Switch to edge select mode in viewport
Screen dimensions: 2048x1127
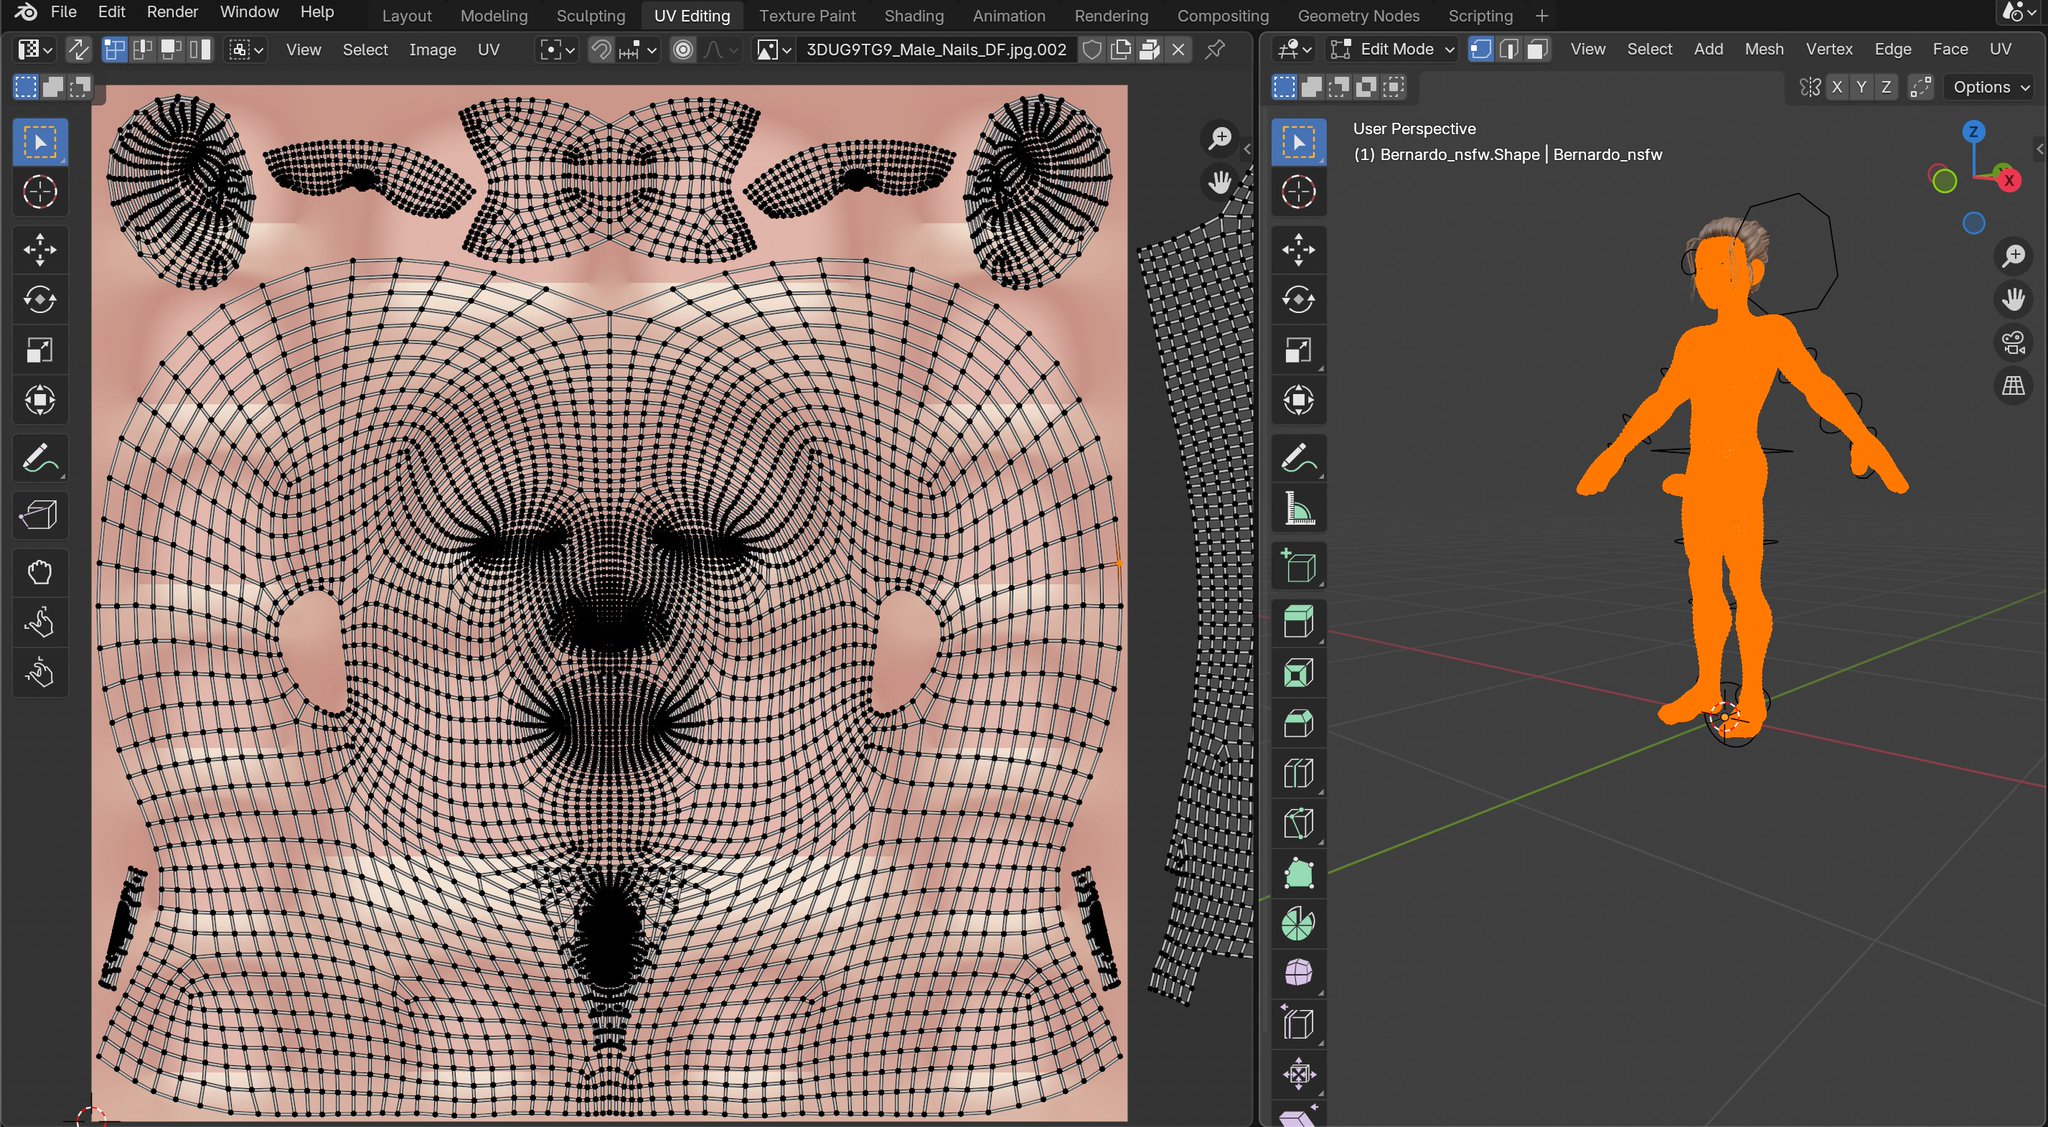(1509, 49)
